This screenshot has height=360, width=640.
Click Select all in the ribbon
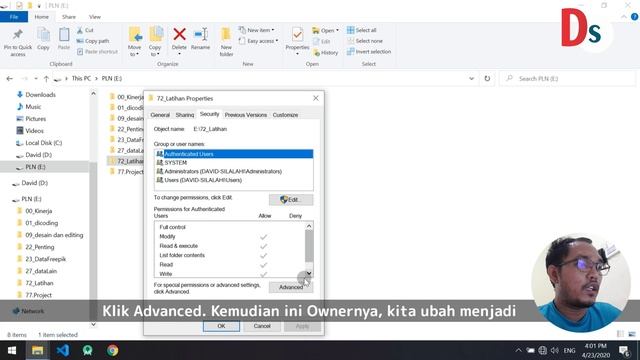coord(362,30)
